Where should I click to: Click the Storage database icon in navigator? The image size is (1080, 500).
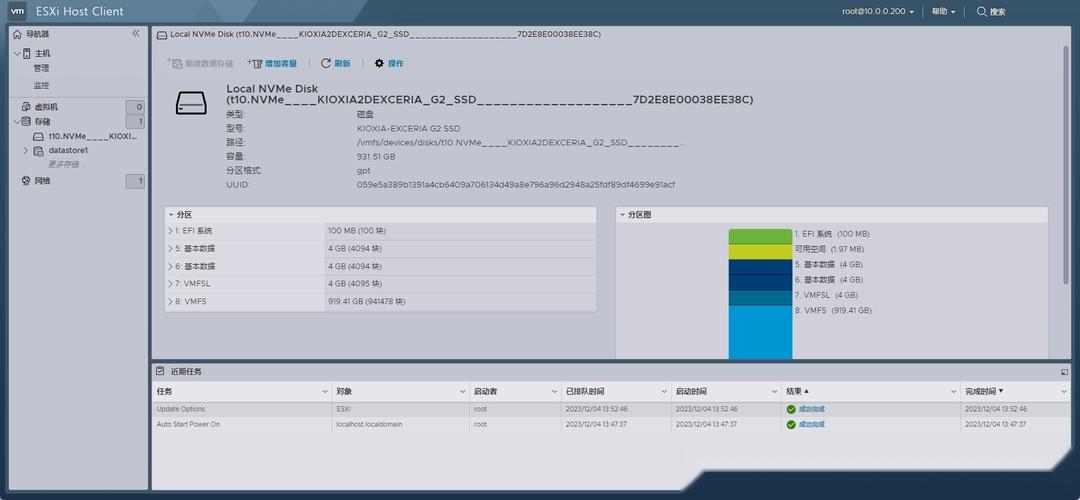[x=26, y=121]
